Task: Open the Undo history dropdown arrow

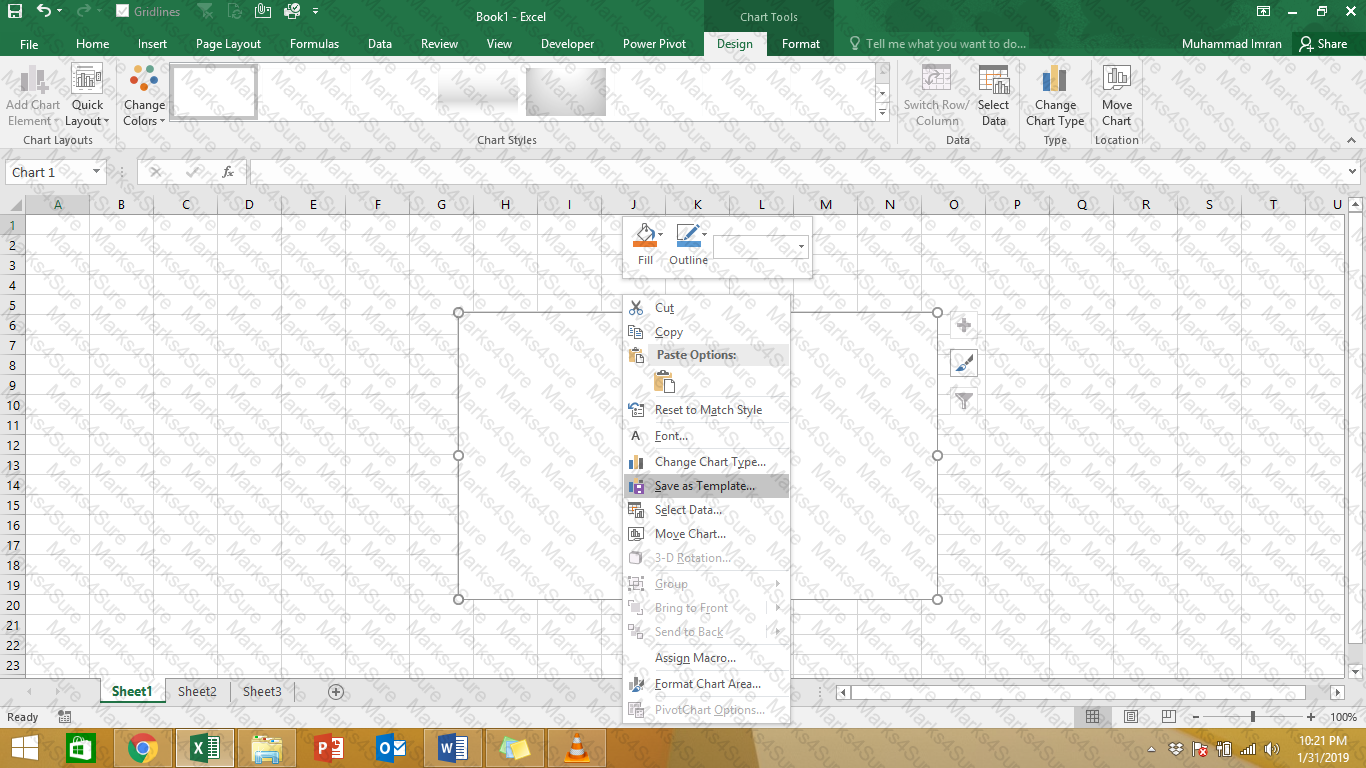Action: tap(60, 12)
